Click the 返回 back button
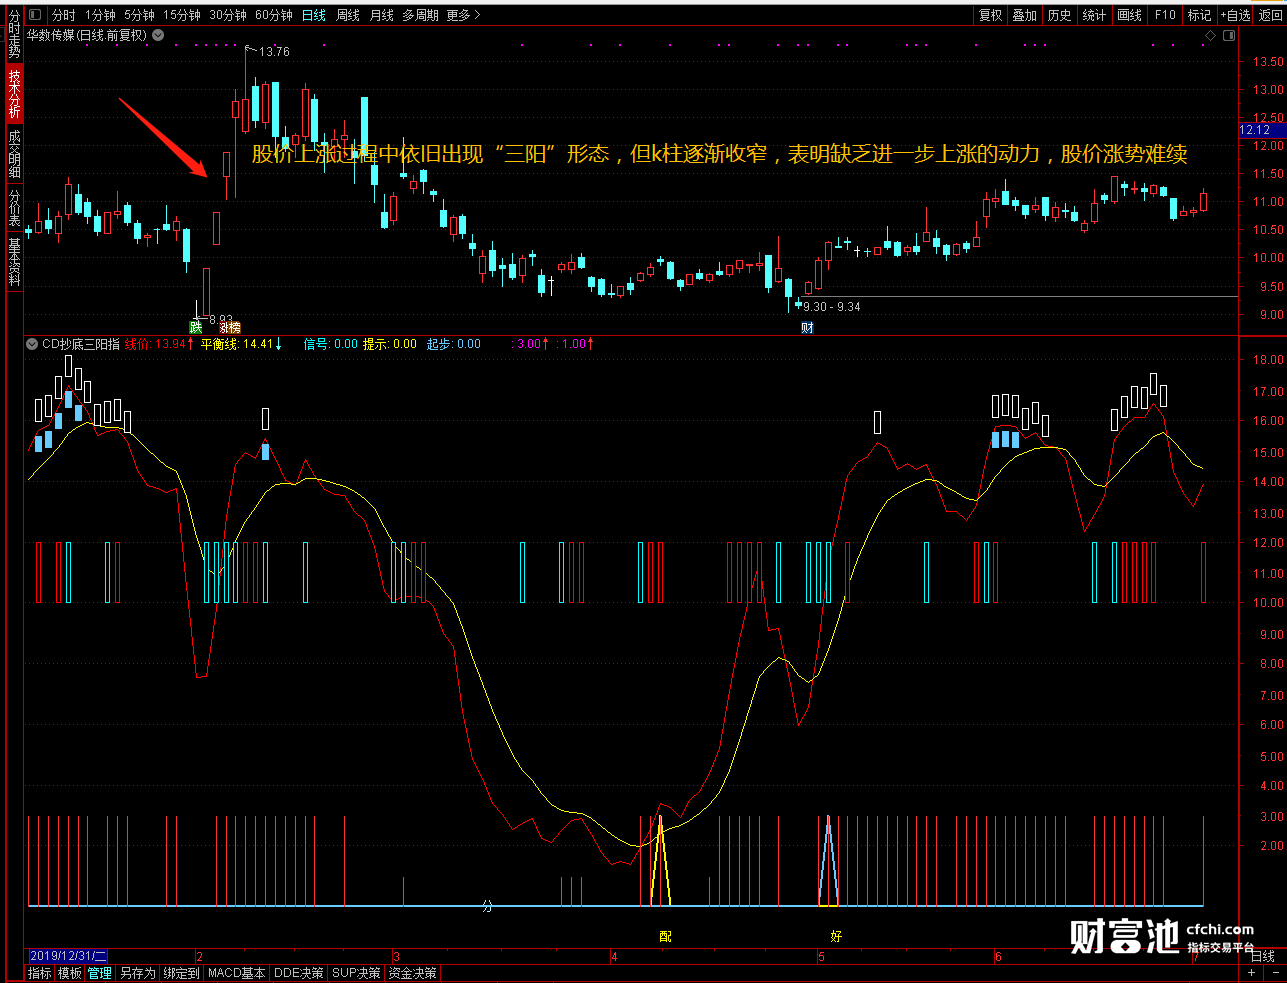The image size is (1287, 983). (1271, 15)
